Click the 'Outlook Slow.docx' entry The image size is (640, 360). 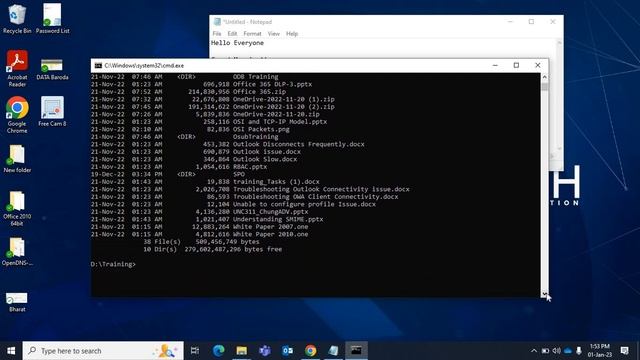pos(265,159)
